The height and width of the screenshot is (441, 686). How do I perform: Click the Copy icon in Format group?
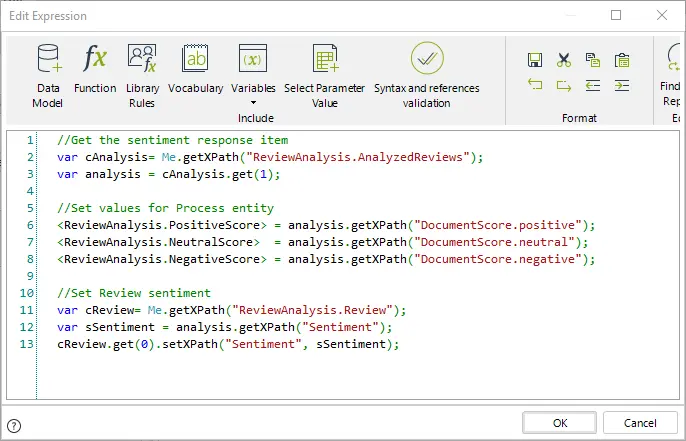(x=593, y=60)
